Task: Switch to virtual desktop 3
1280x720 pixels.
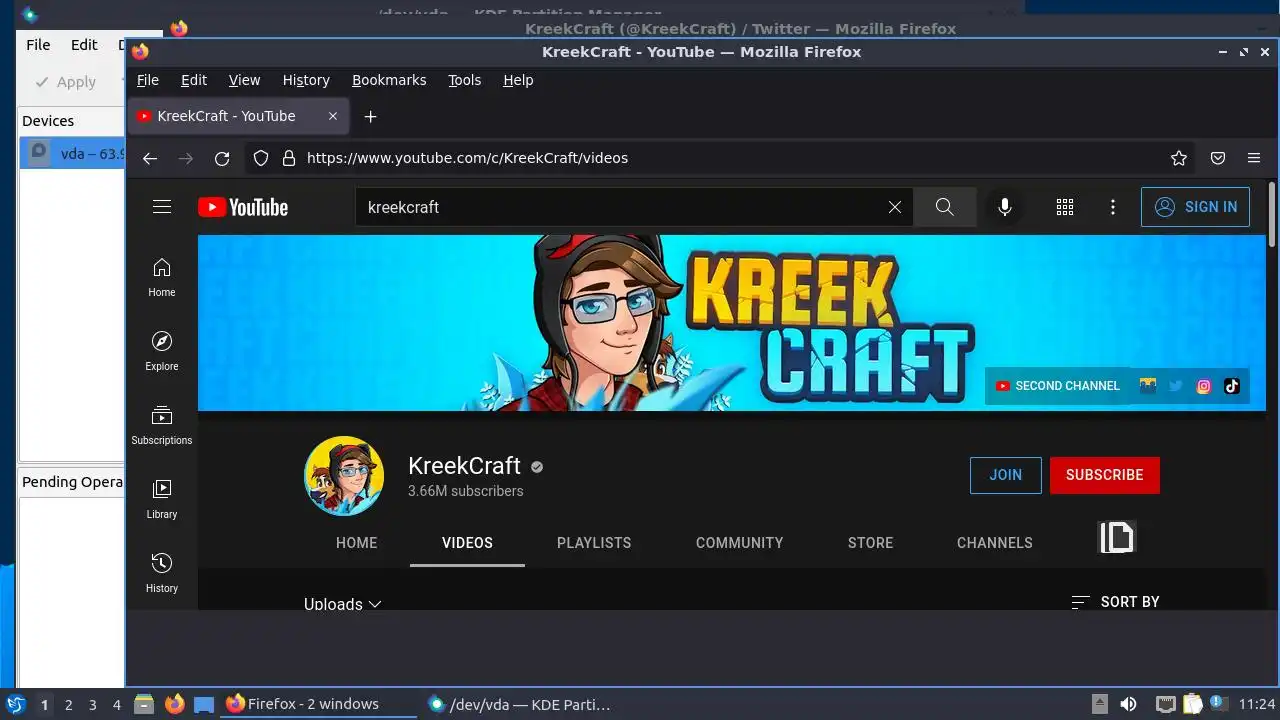Action: click(x=92, y=705)
